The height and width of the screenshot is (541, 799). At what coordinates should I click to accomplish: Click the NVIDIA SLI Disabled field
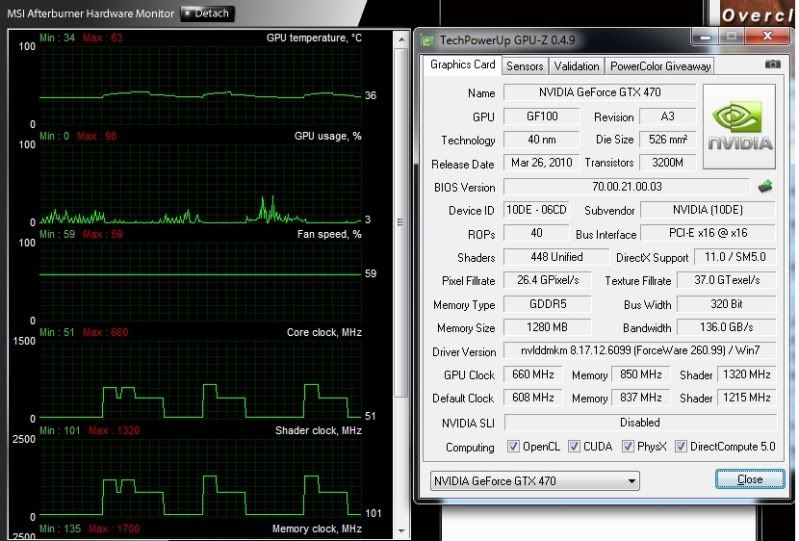click(640, 422)
